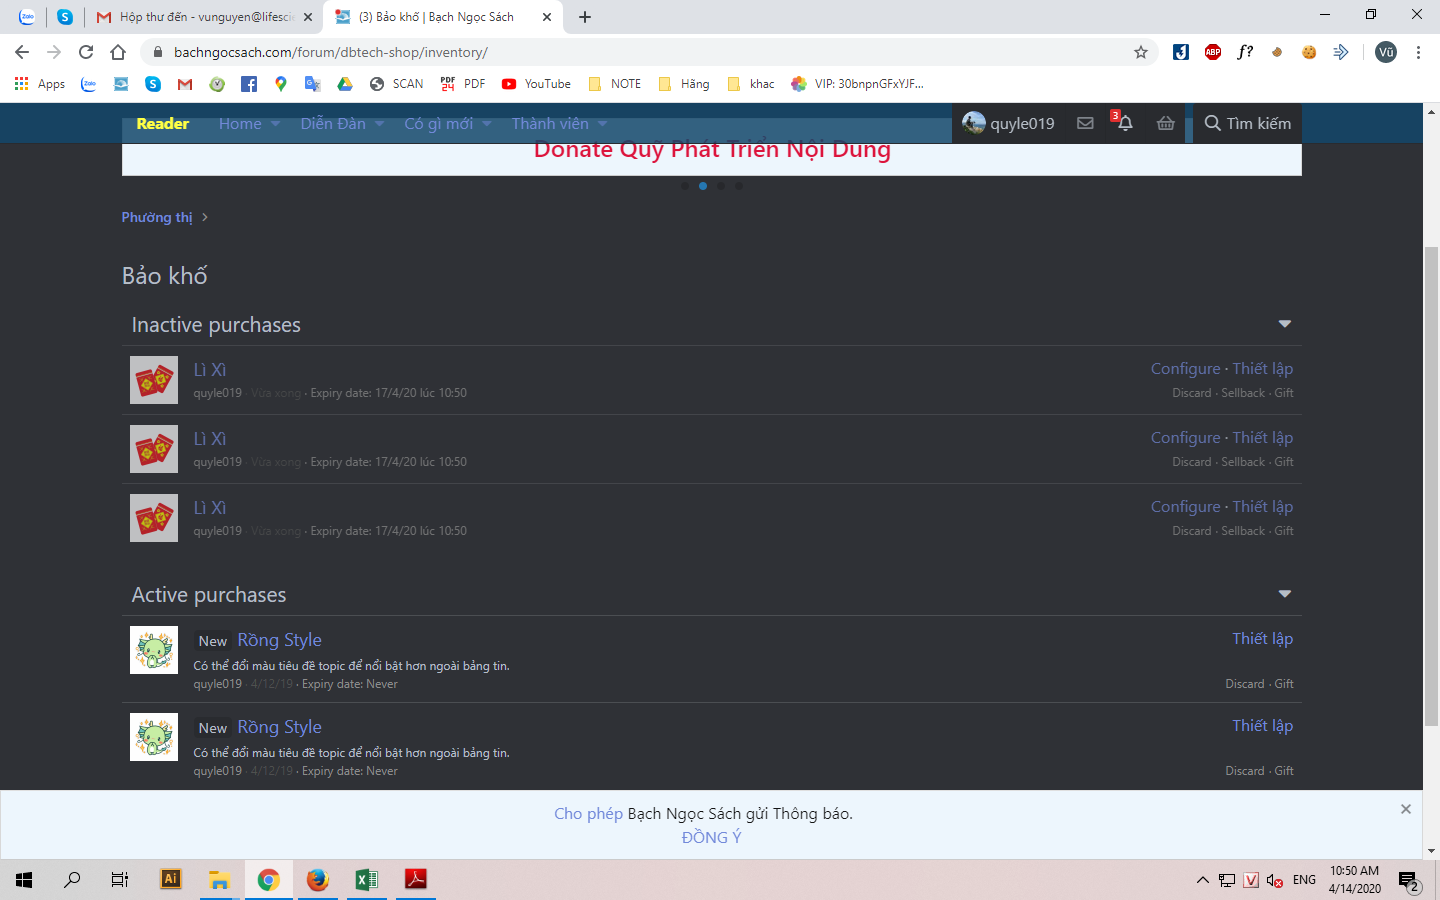Launch Excel from the taskbar
The width and height of the screenshot is (1440, 900).
point(366,879)
